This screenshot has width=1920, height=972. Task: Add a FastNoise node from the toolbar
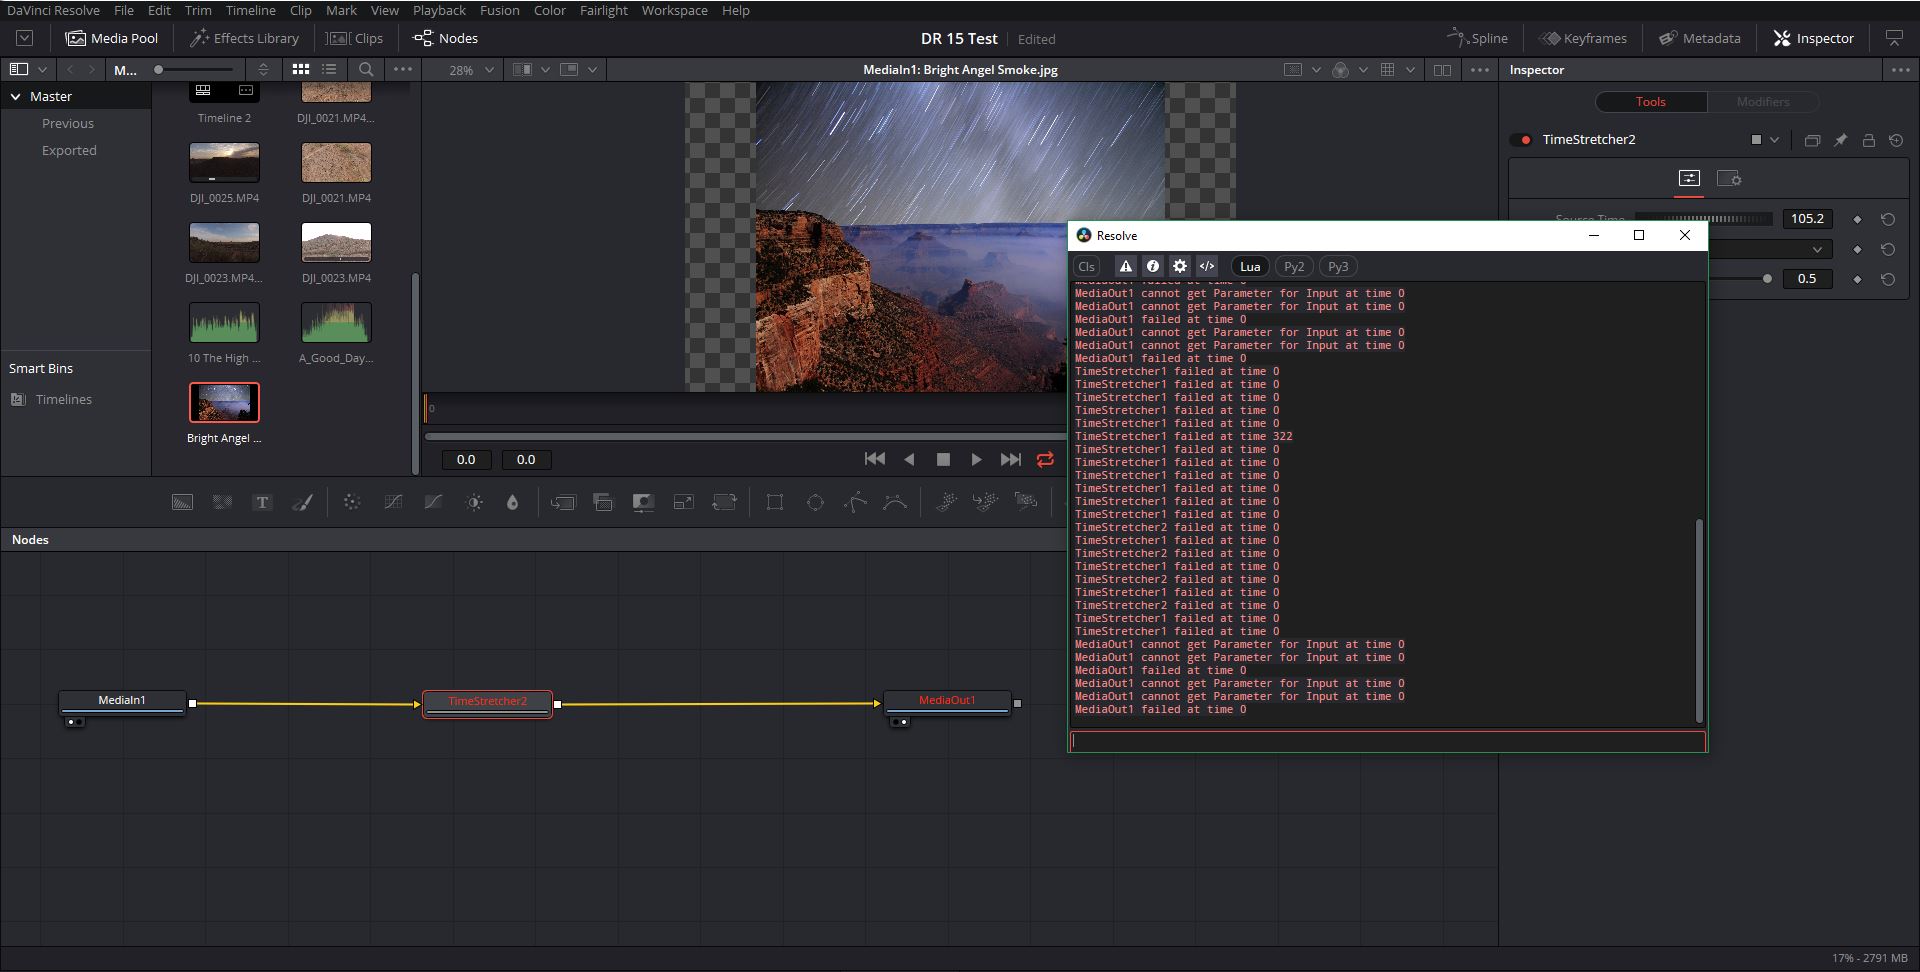click(222, 502)
